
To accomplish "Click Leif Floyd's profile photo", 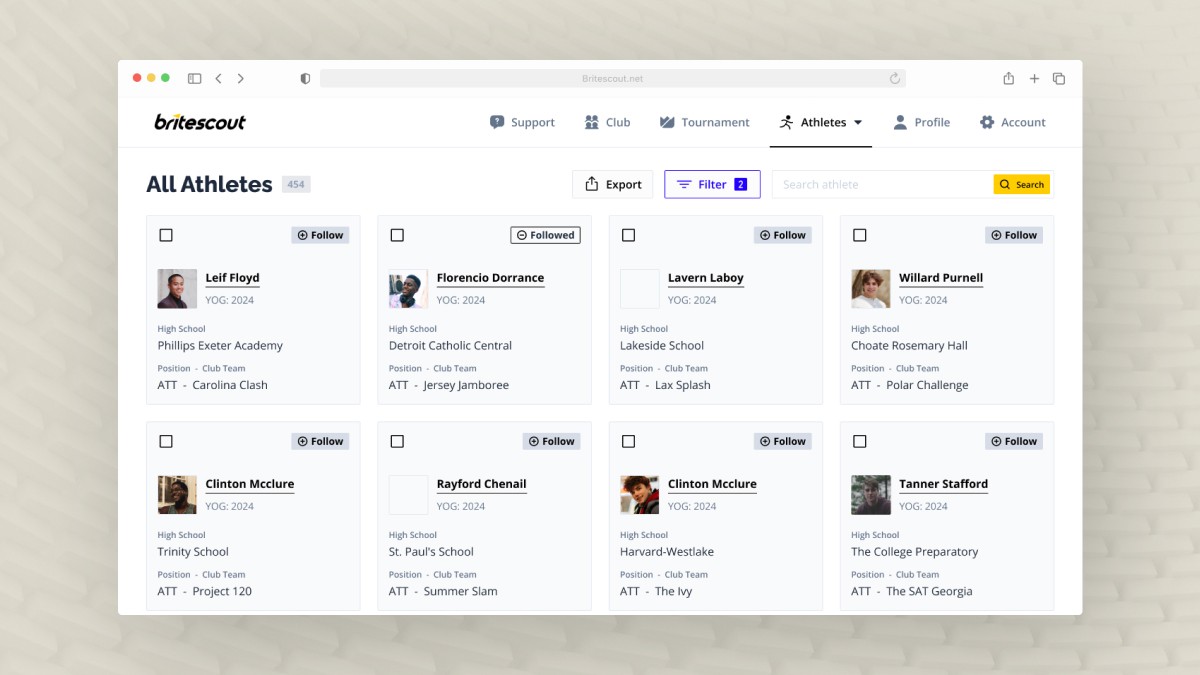I will pos(177,289).
